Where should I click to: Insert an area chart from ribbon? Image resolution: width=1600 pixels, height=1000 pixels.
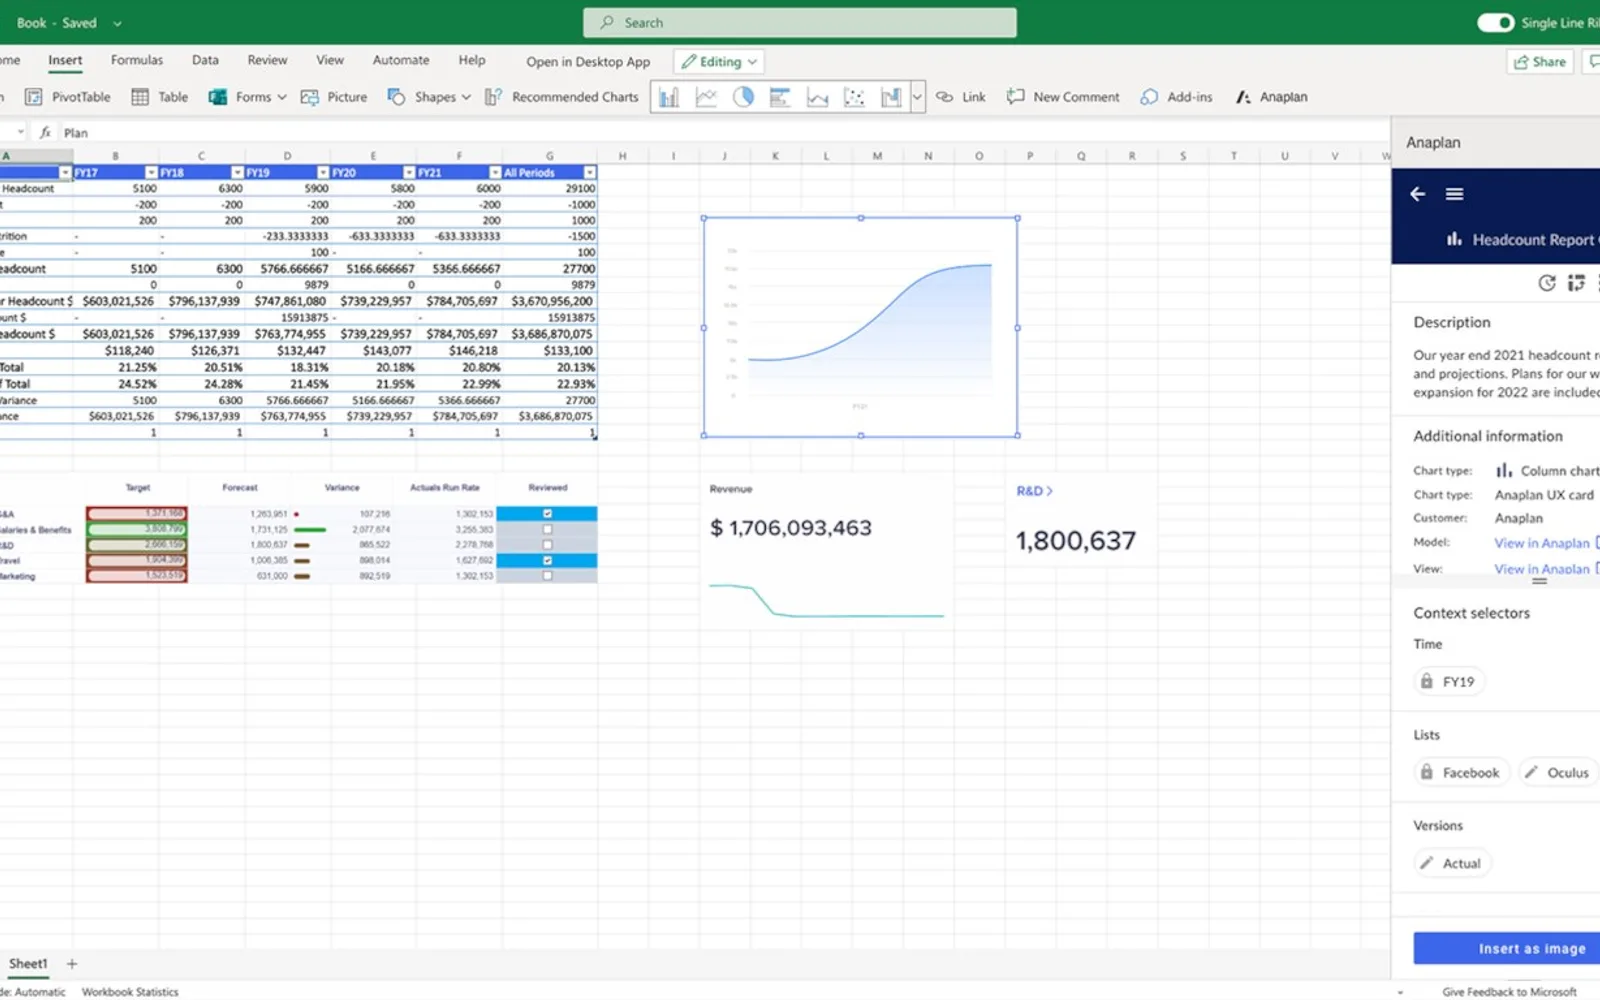tap(817, 97)
